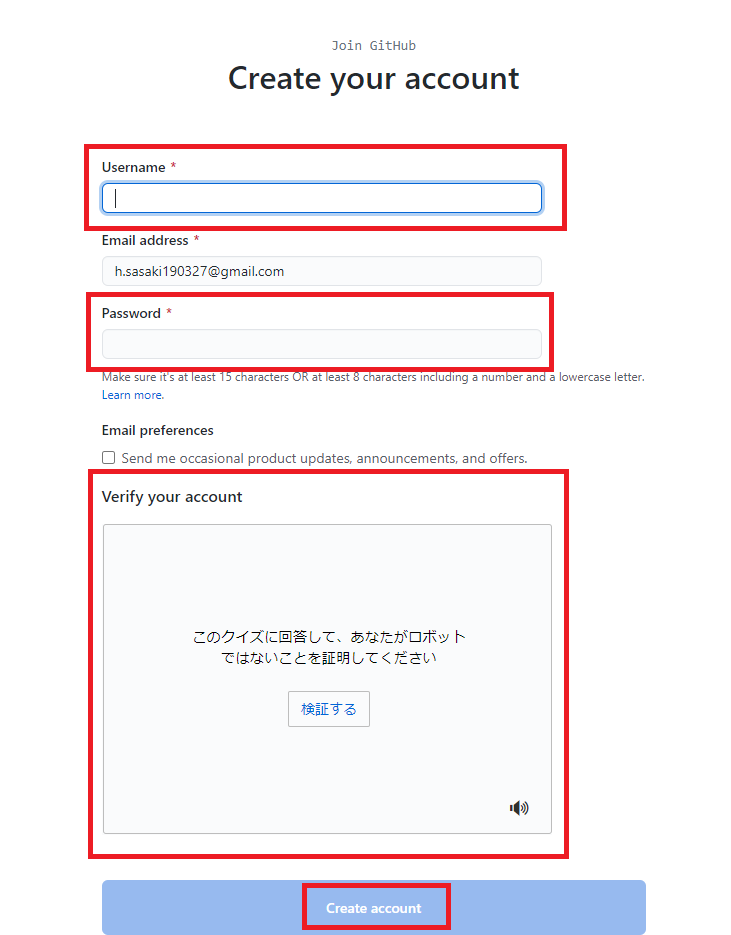Image resolution: width=731 pixels, height=935 pixels.
Task: Click the Email preferences heading
Action: 157,431
